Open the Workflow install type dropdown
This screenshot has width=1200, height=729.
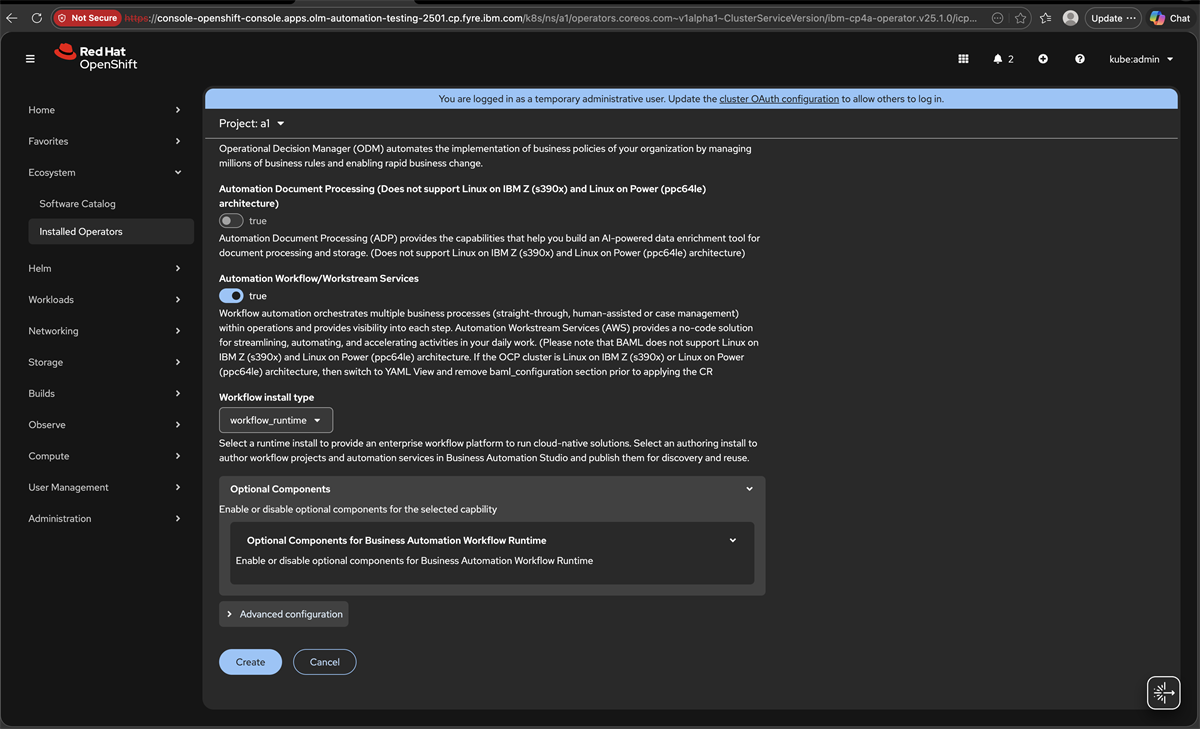[x=276, y=420]
